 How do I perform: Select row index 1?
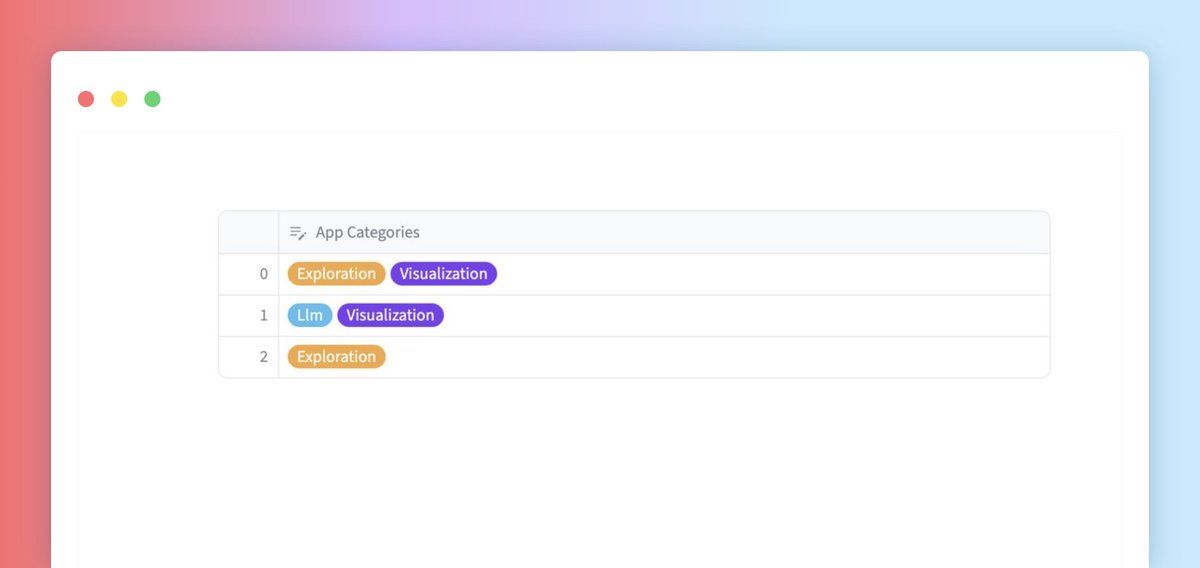tap(249, 315)
